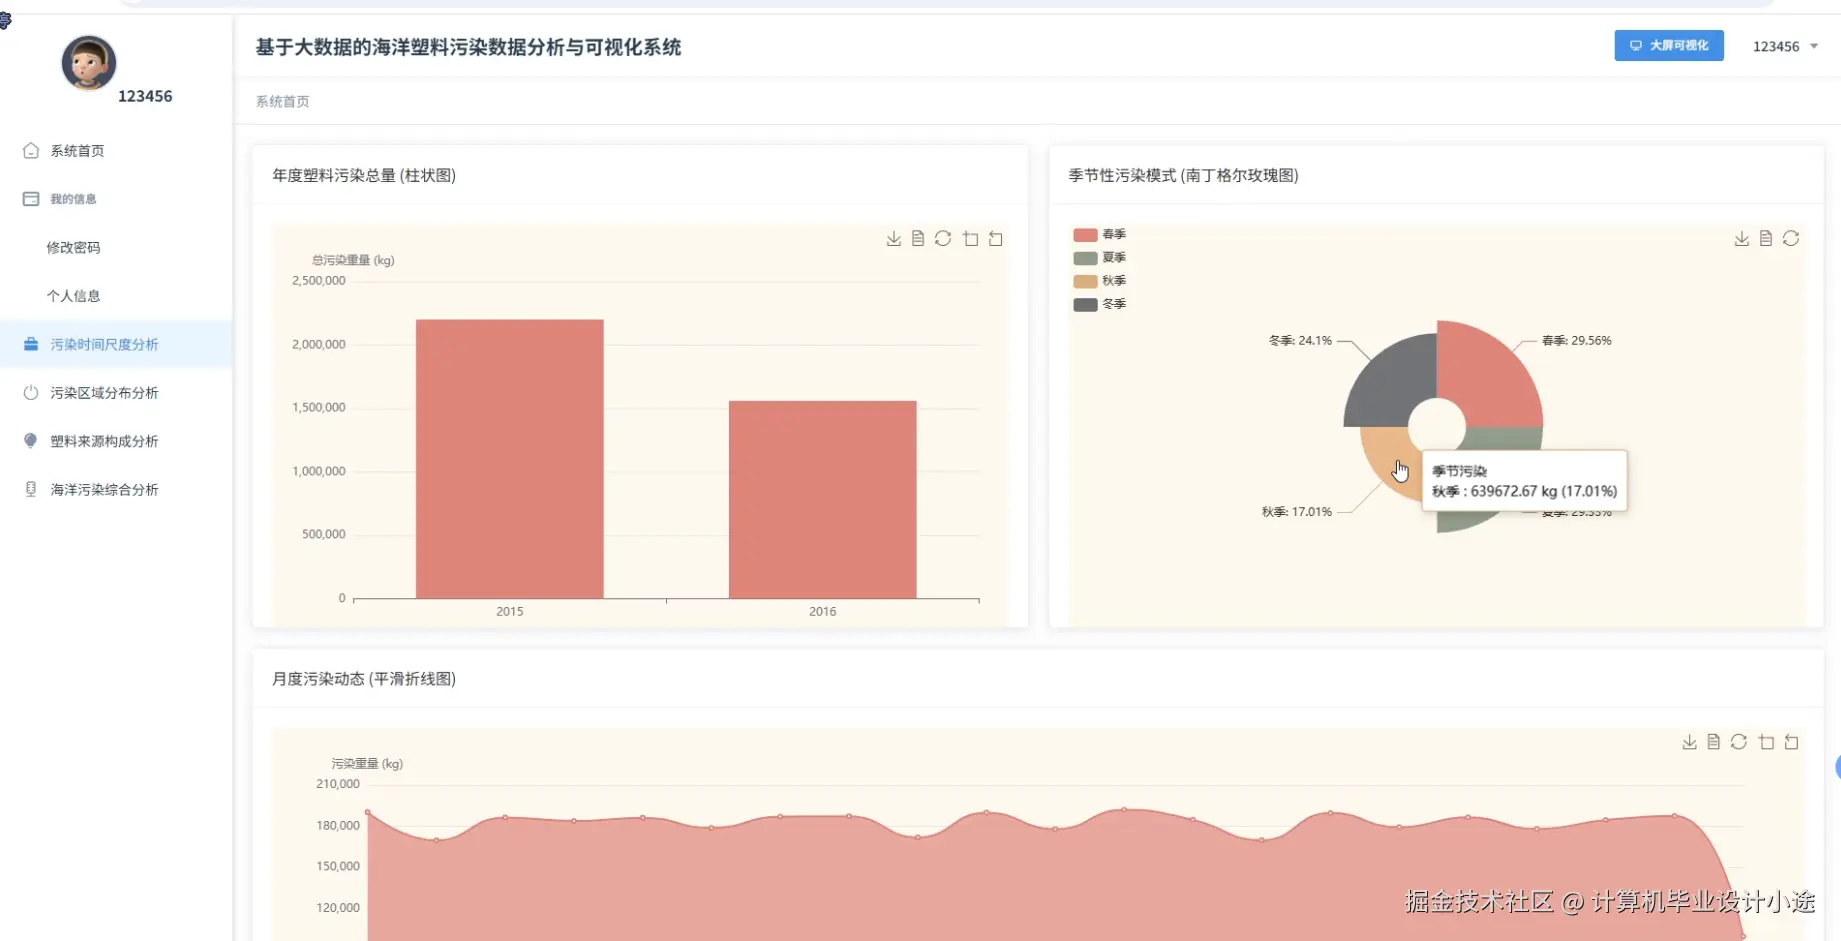This screenshot has width=1841, height=941.
Task: Save the rose chart as an image
Action: click(x=1741, y=238)
